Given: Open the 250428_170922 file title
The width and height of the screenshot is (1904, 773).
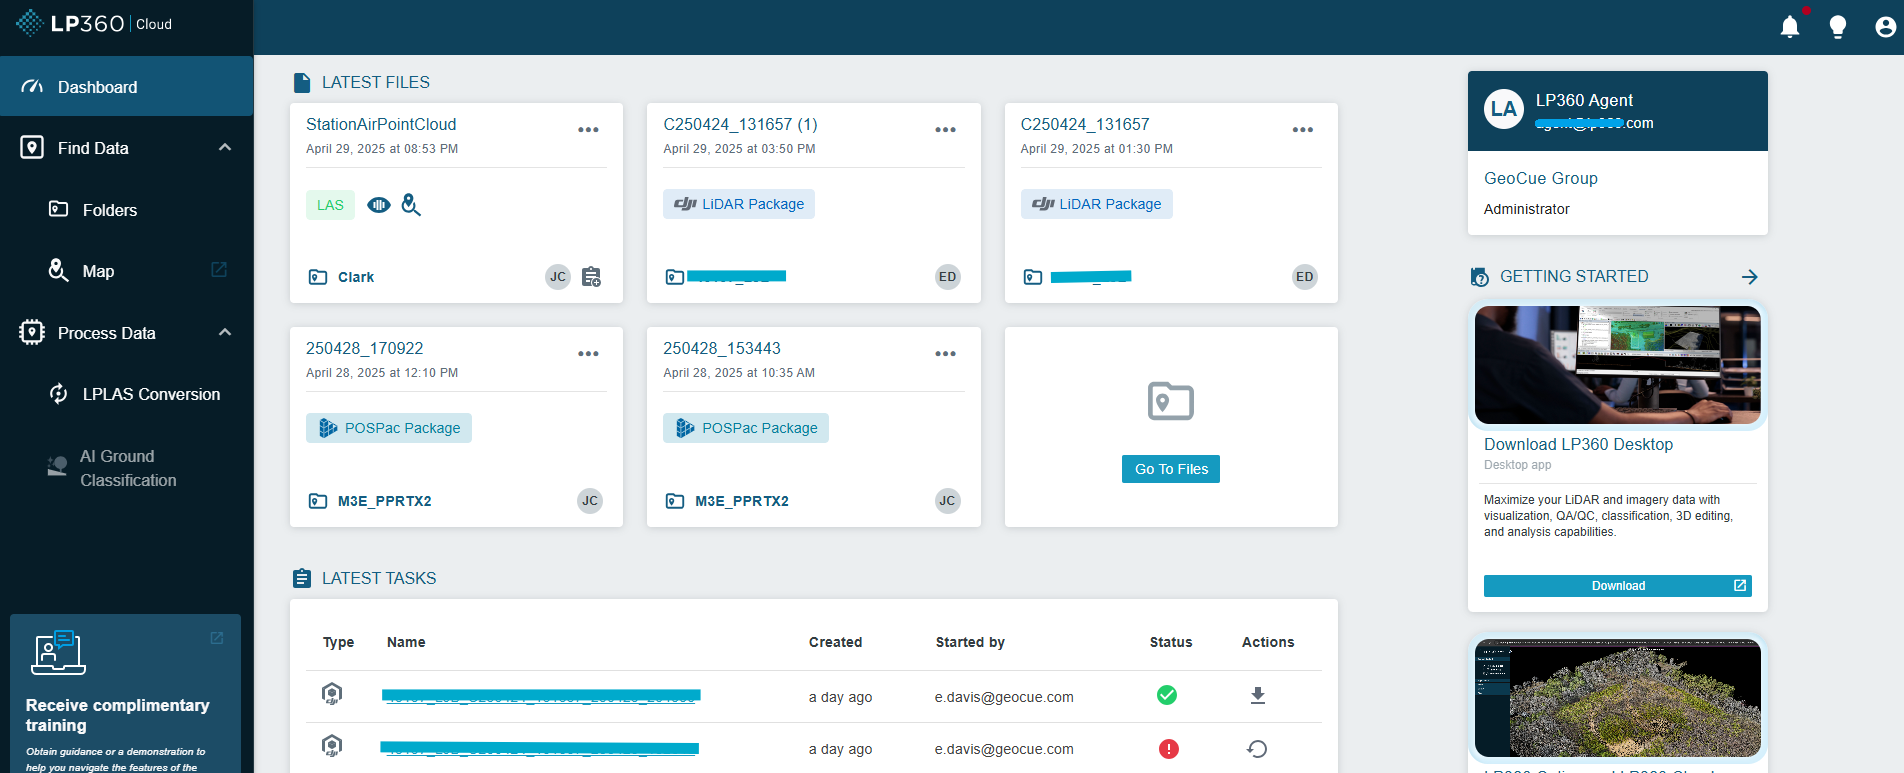Looking at the screenshot, I should 364,348.
